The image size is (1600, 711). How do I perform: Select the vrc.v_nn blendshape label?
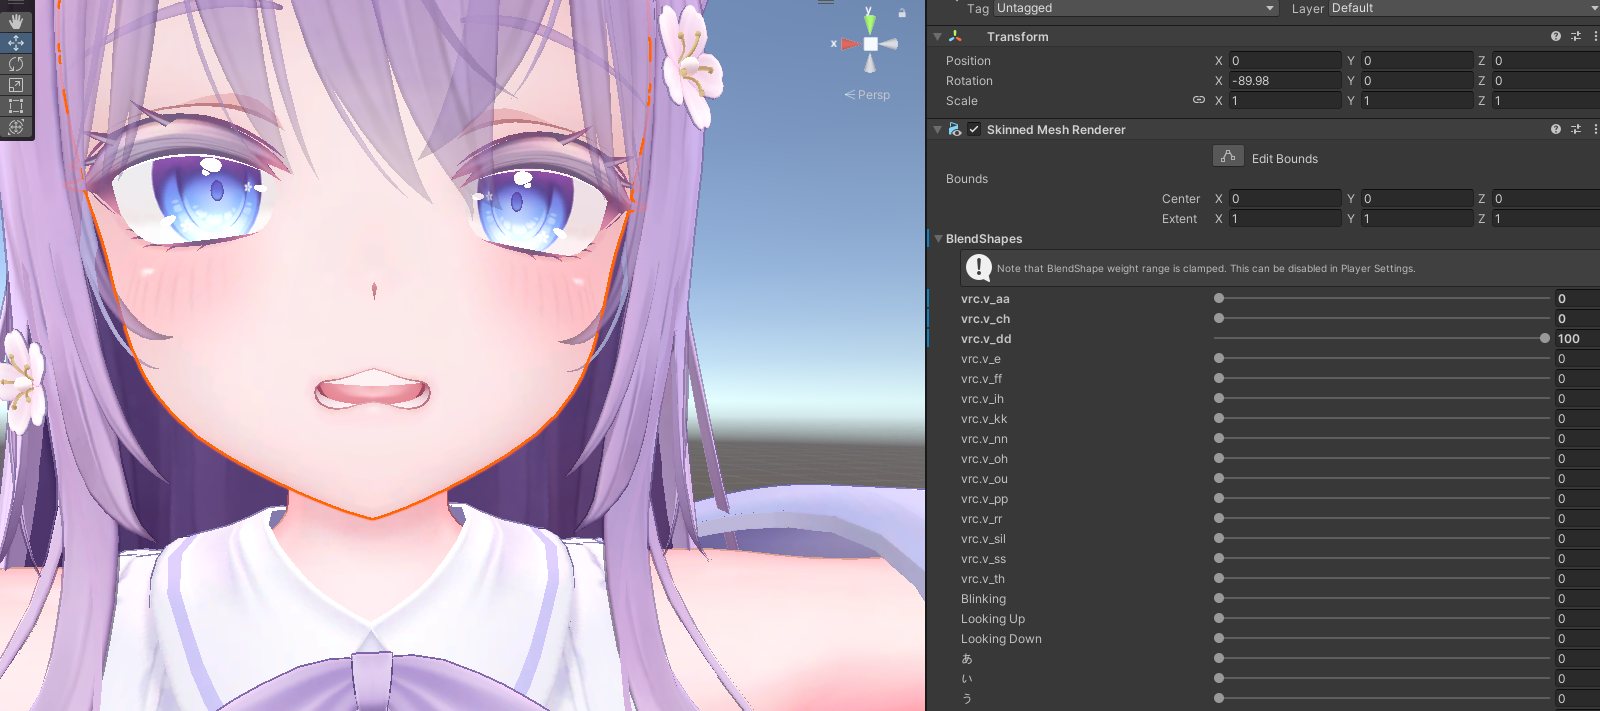point(984,439)
